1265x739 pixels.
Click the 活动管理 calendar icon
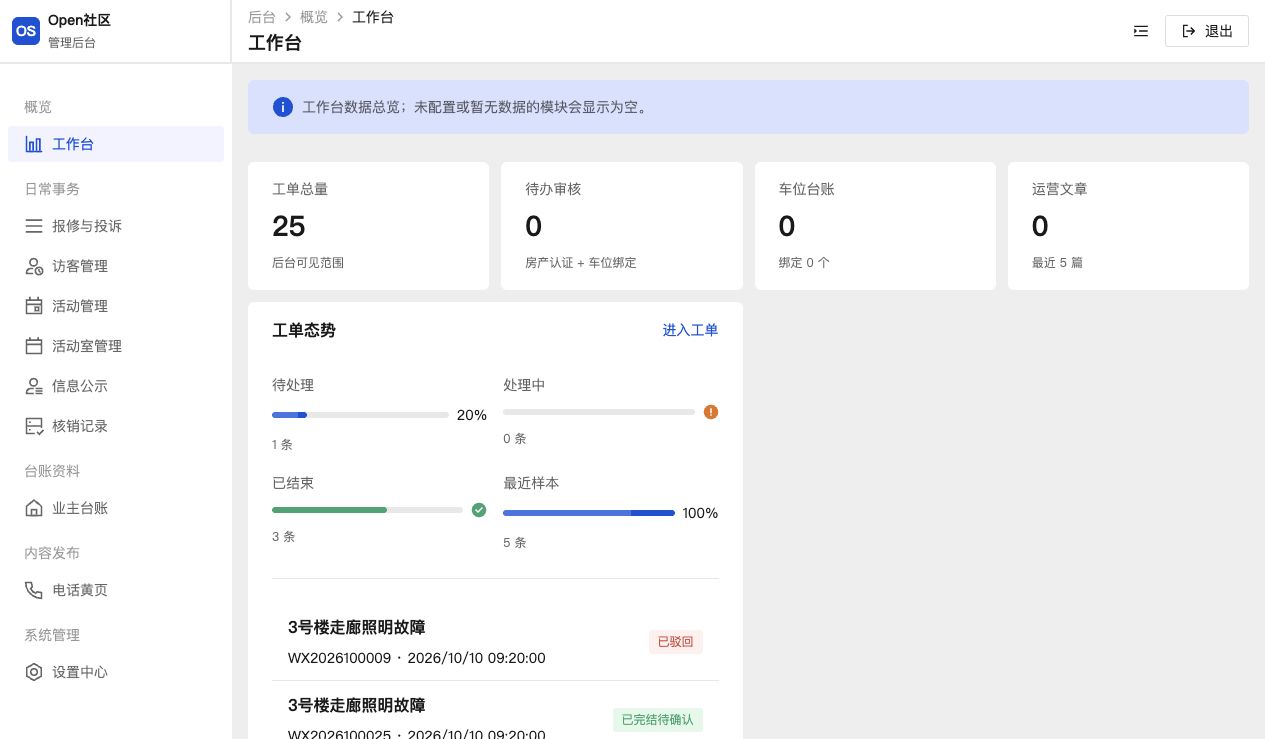point(34,306)
